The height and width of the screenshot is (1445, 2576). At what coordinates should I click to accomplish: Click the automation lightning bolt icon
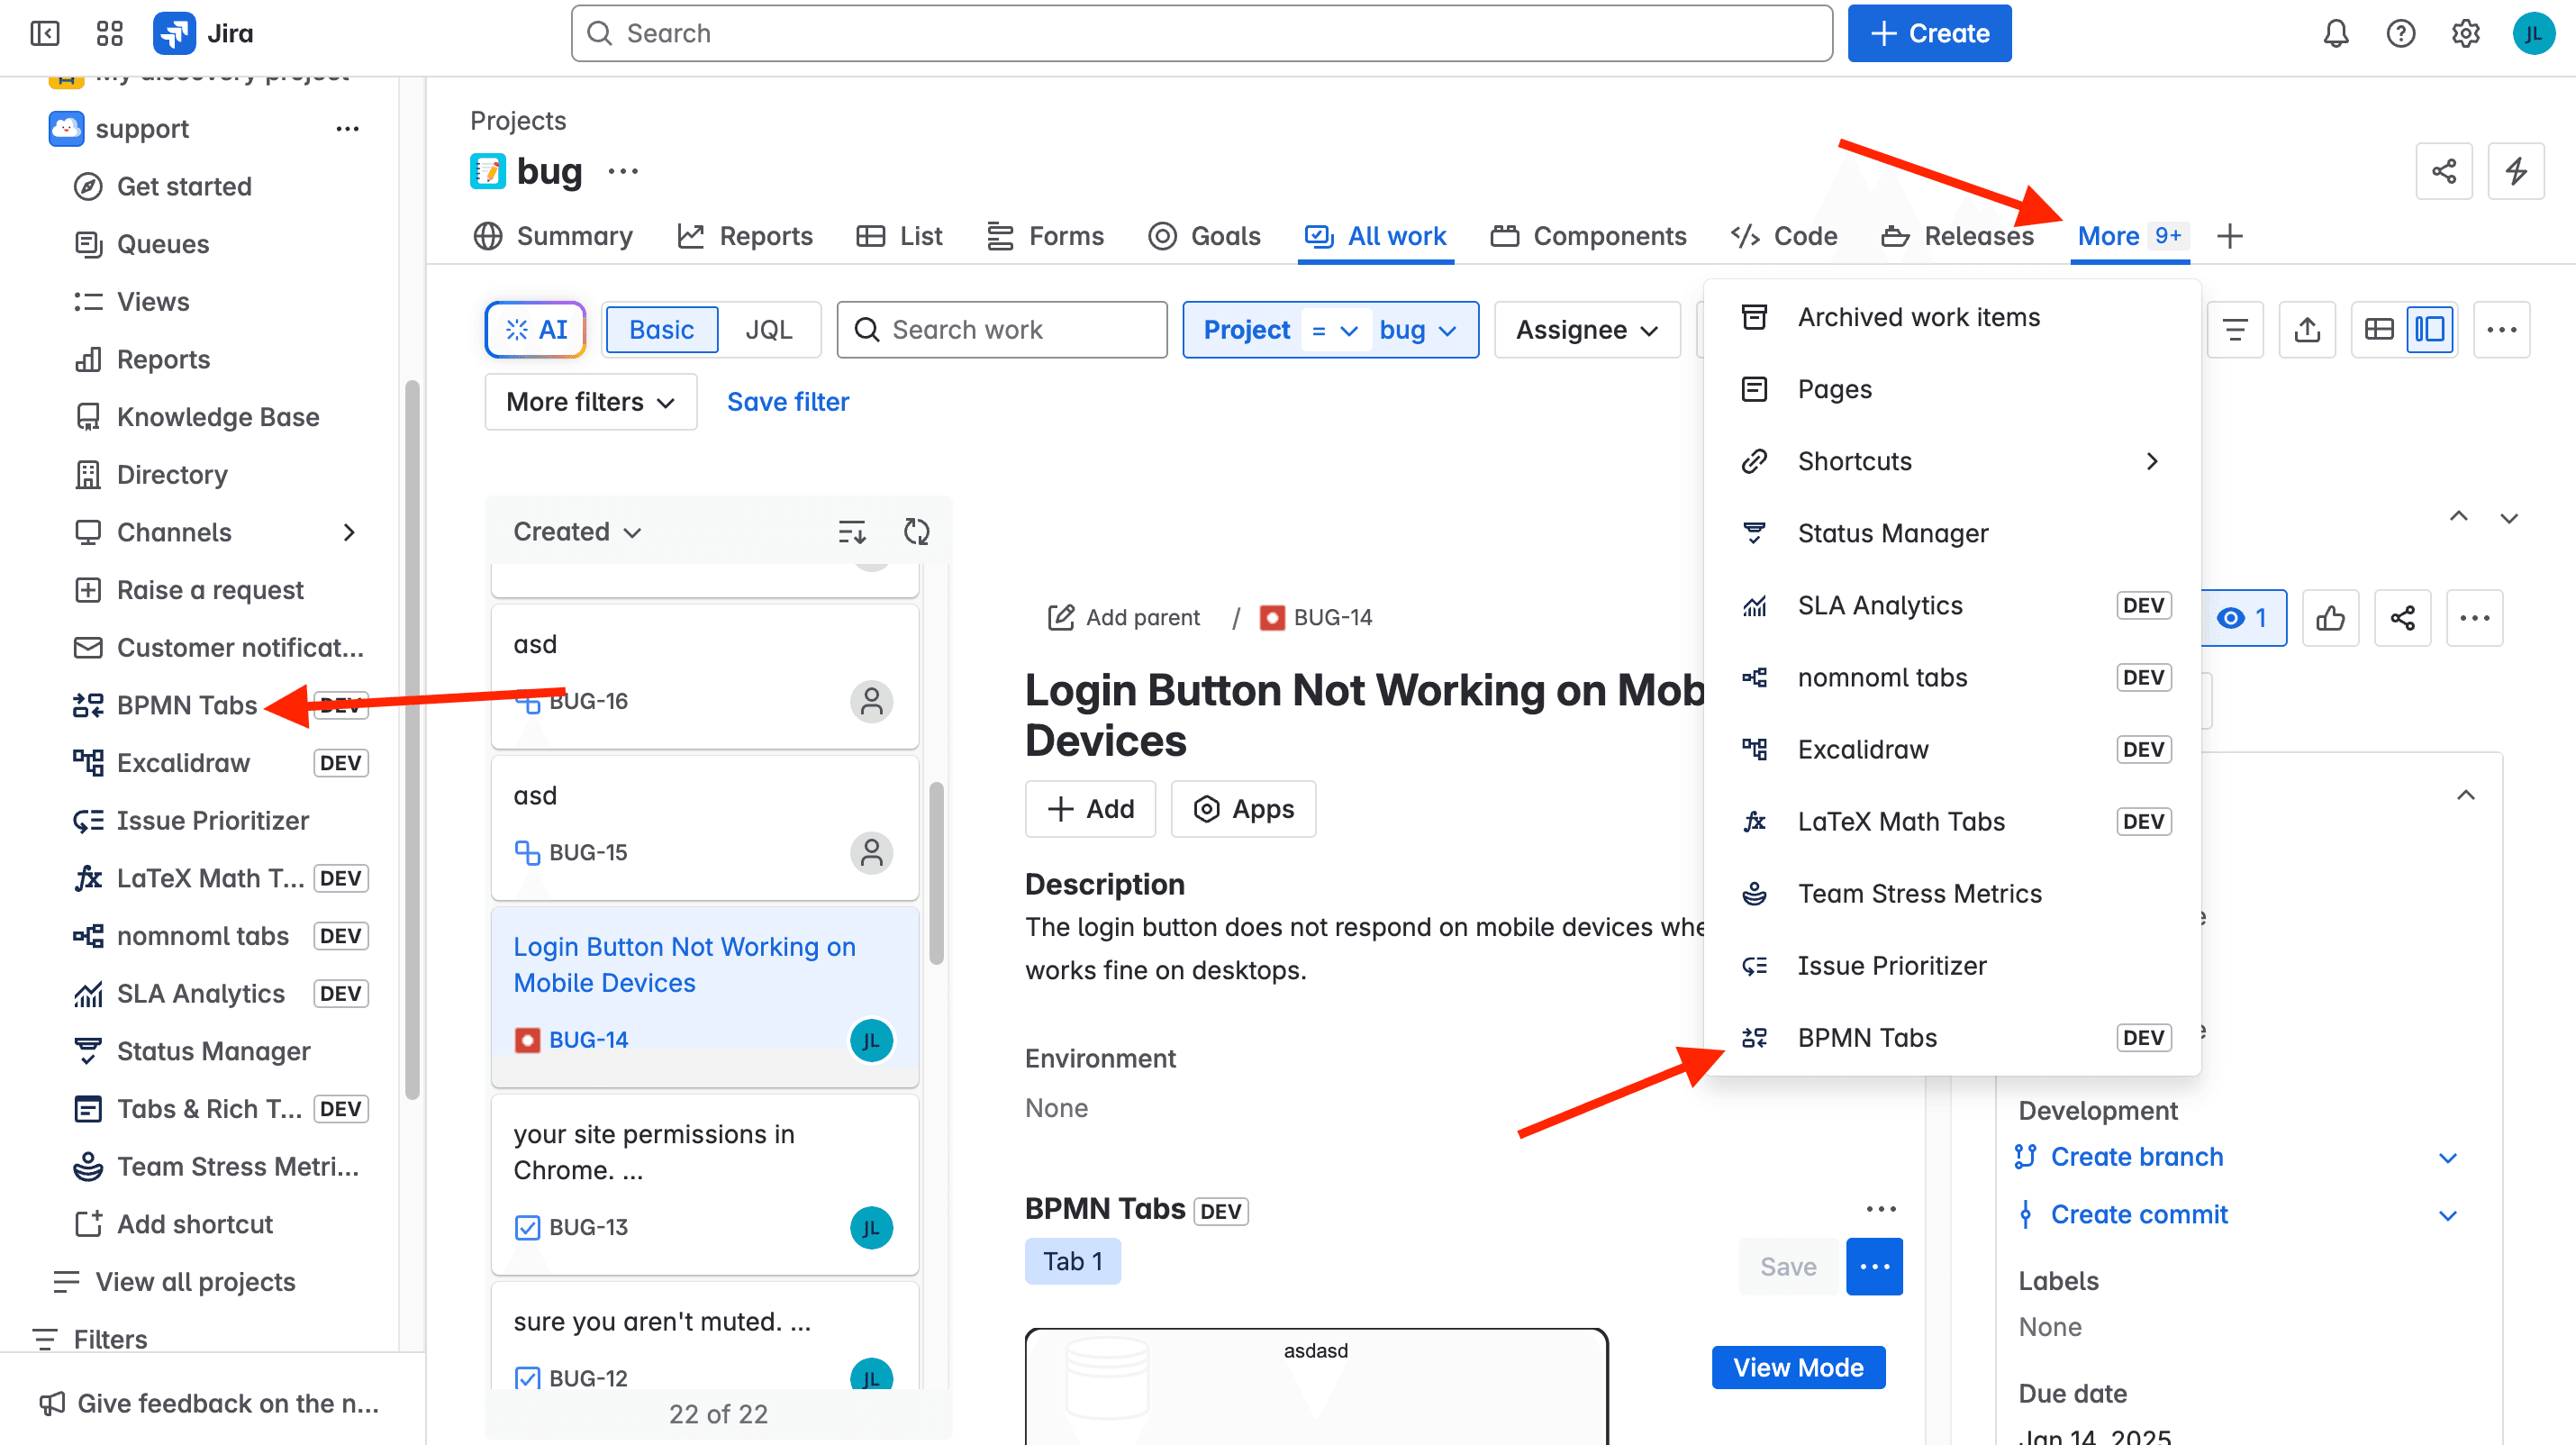[x=2516, y=171]
